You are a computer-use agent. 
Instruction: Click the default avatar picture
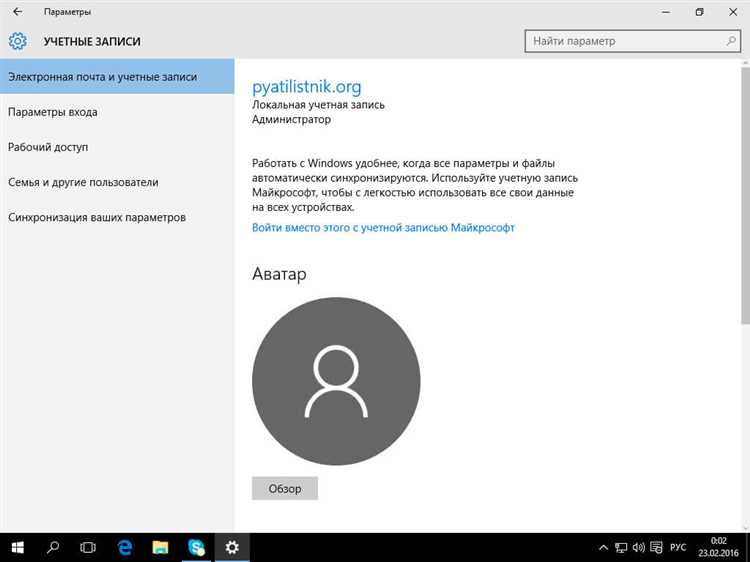(x=336, y=383)
